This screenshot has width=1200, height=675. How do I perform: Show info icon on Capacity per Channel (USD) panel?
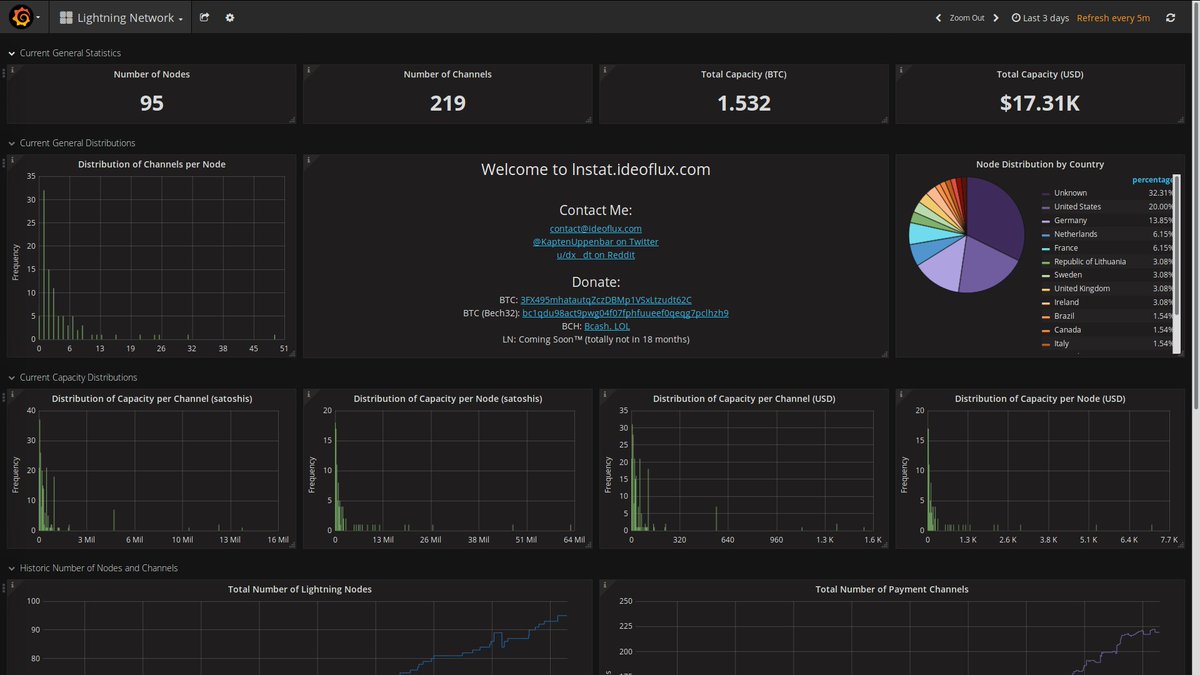(604, 394)
